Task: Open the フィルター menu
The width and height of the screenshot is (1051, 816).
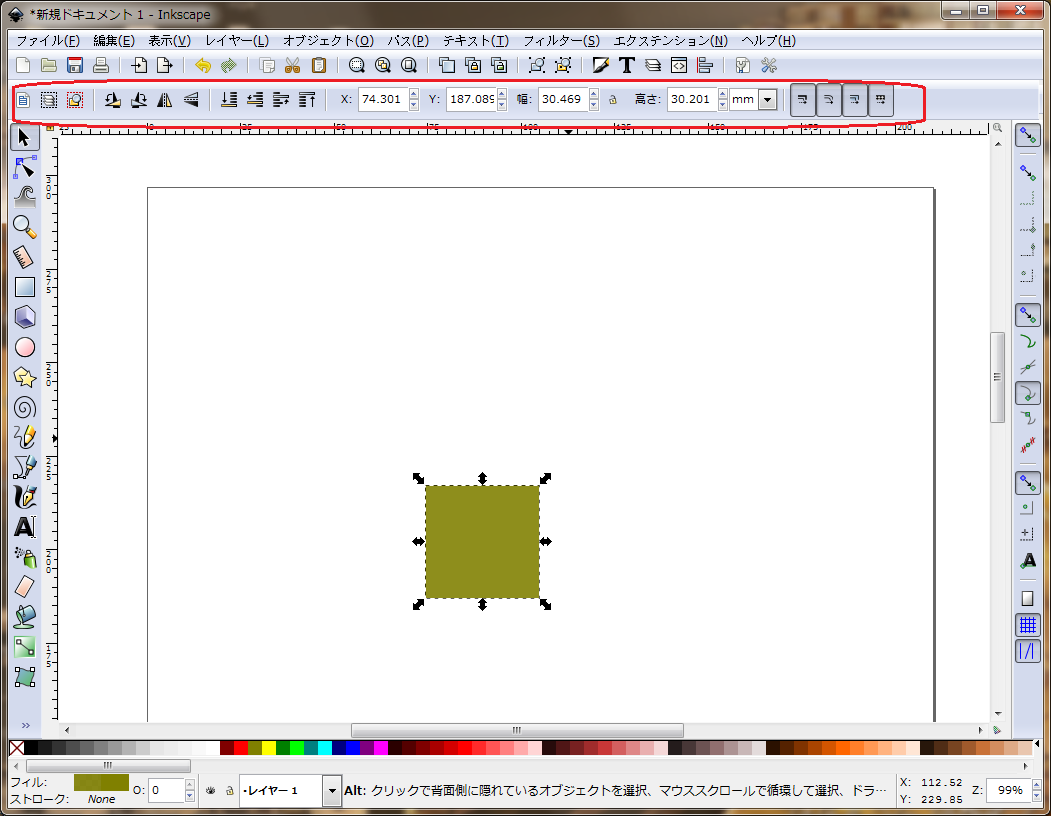Action: pyautogui.click(x=560, y=41)
